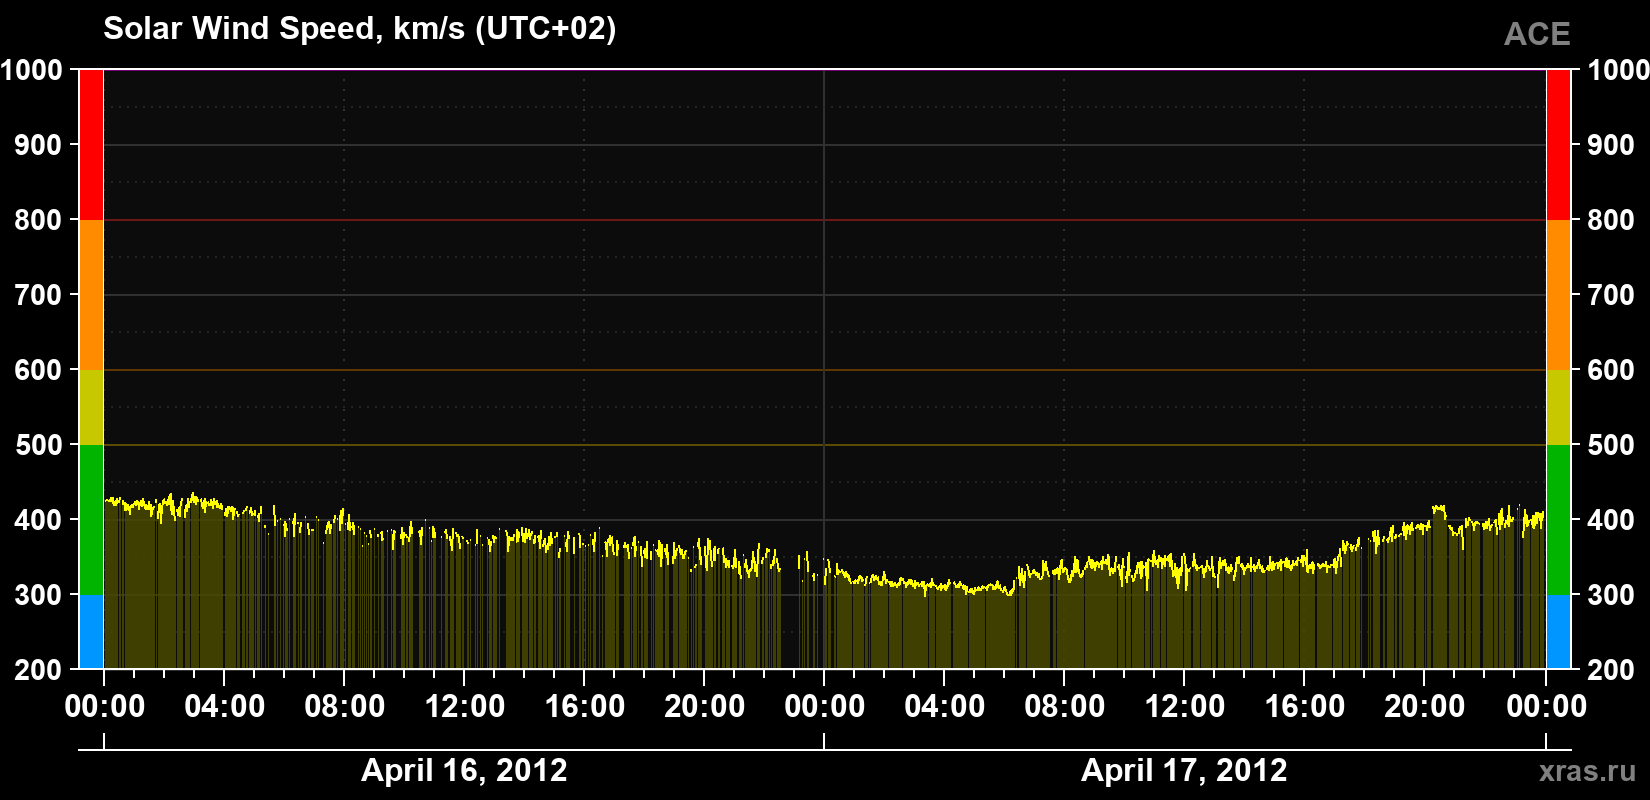Viewport: 1650px width, 800px height.
Task: Click the left-axis 600 value label
Action: 38,370
